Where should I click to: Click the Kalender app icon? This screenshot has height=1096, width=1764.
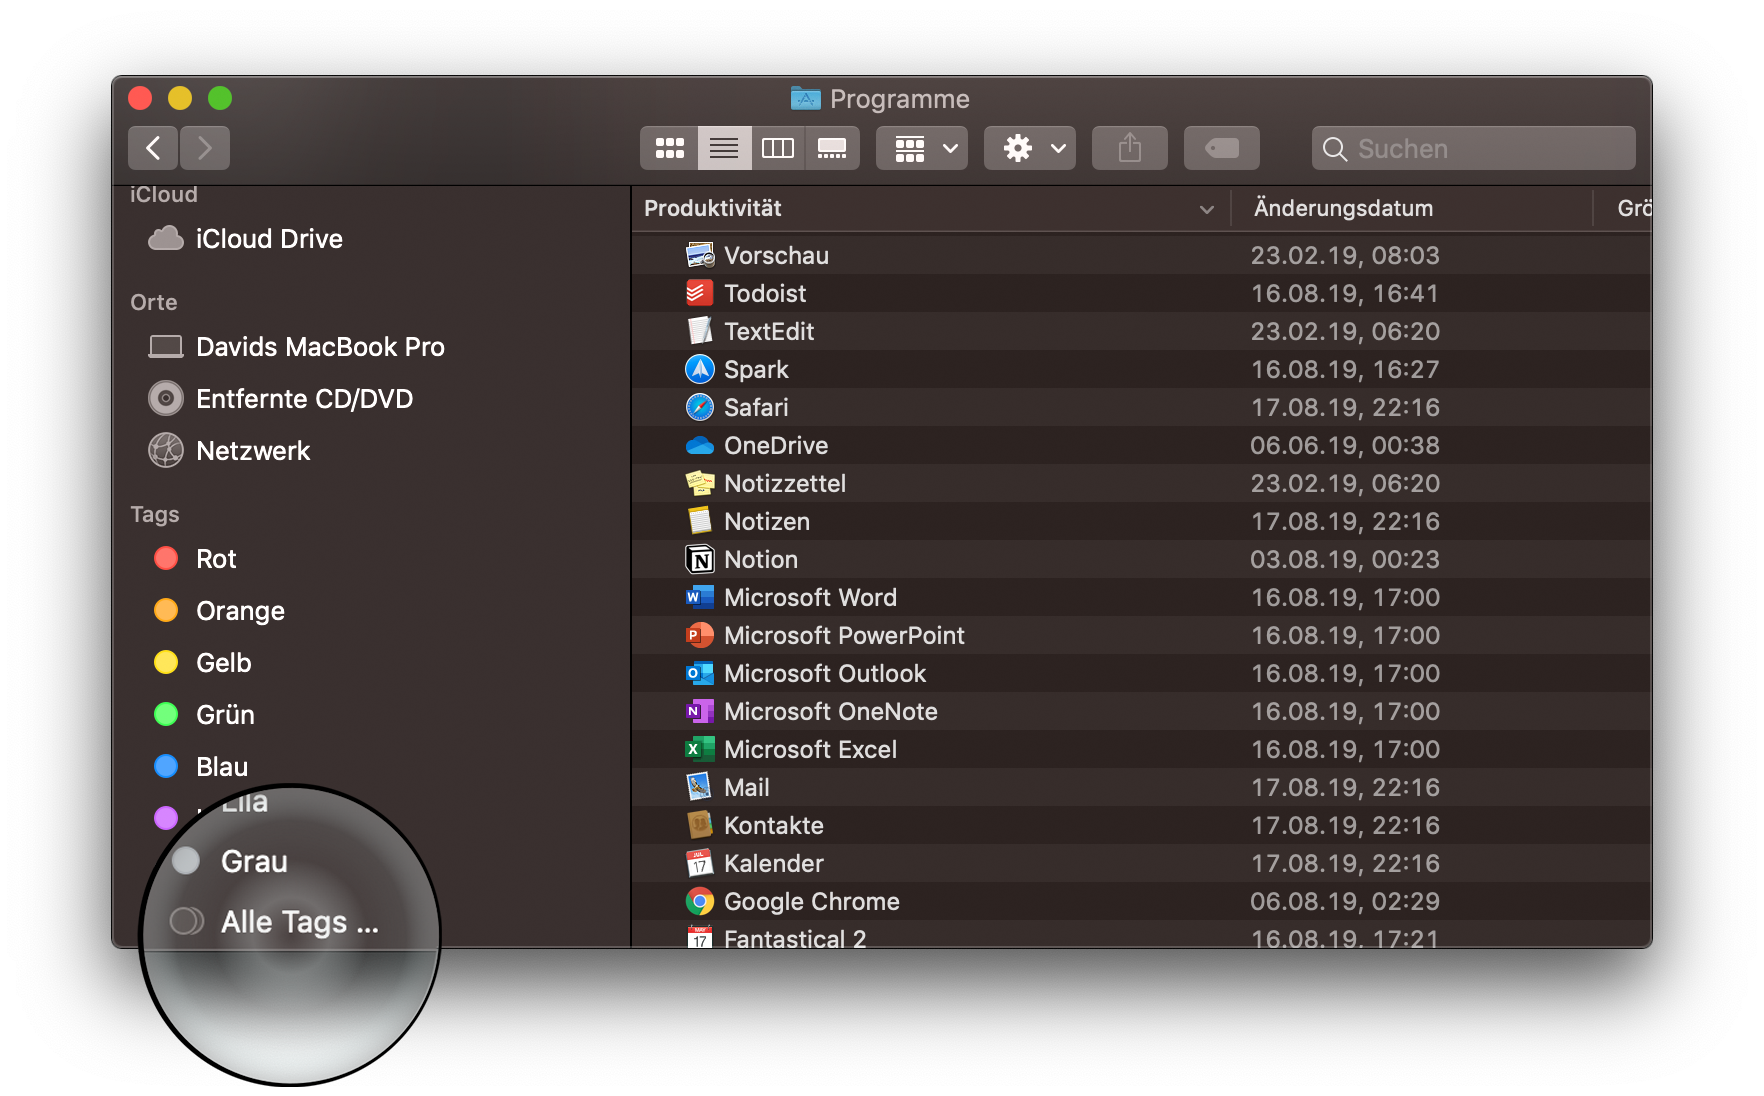[x=700, y=863]
